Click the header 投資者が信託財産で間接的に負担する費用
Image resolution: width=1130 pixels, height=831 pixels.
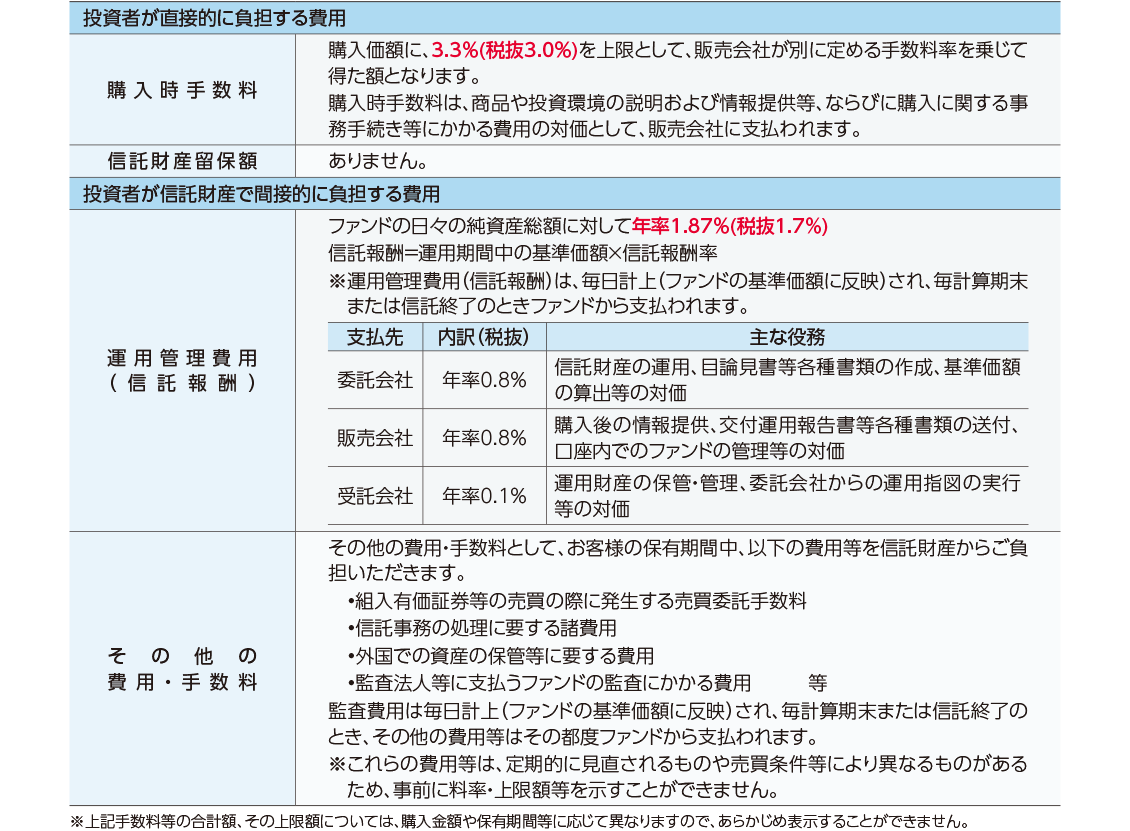[x=261, y=194]
